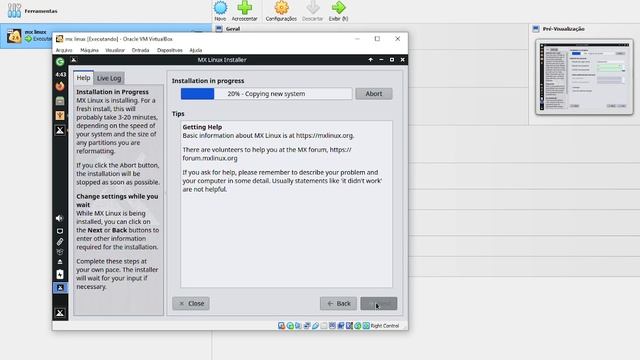Click the audio indicator in VM status bar
640x360 pixels.
pyautogui.click(x=298, y=326)
